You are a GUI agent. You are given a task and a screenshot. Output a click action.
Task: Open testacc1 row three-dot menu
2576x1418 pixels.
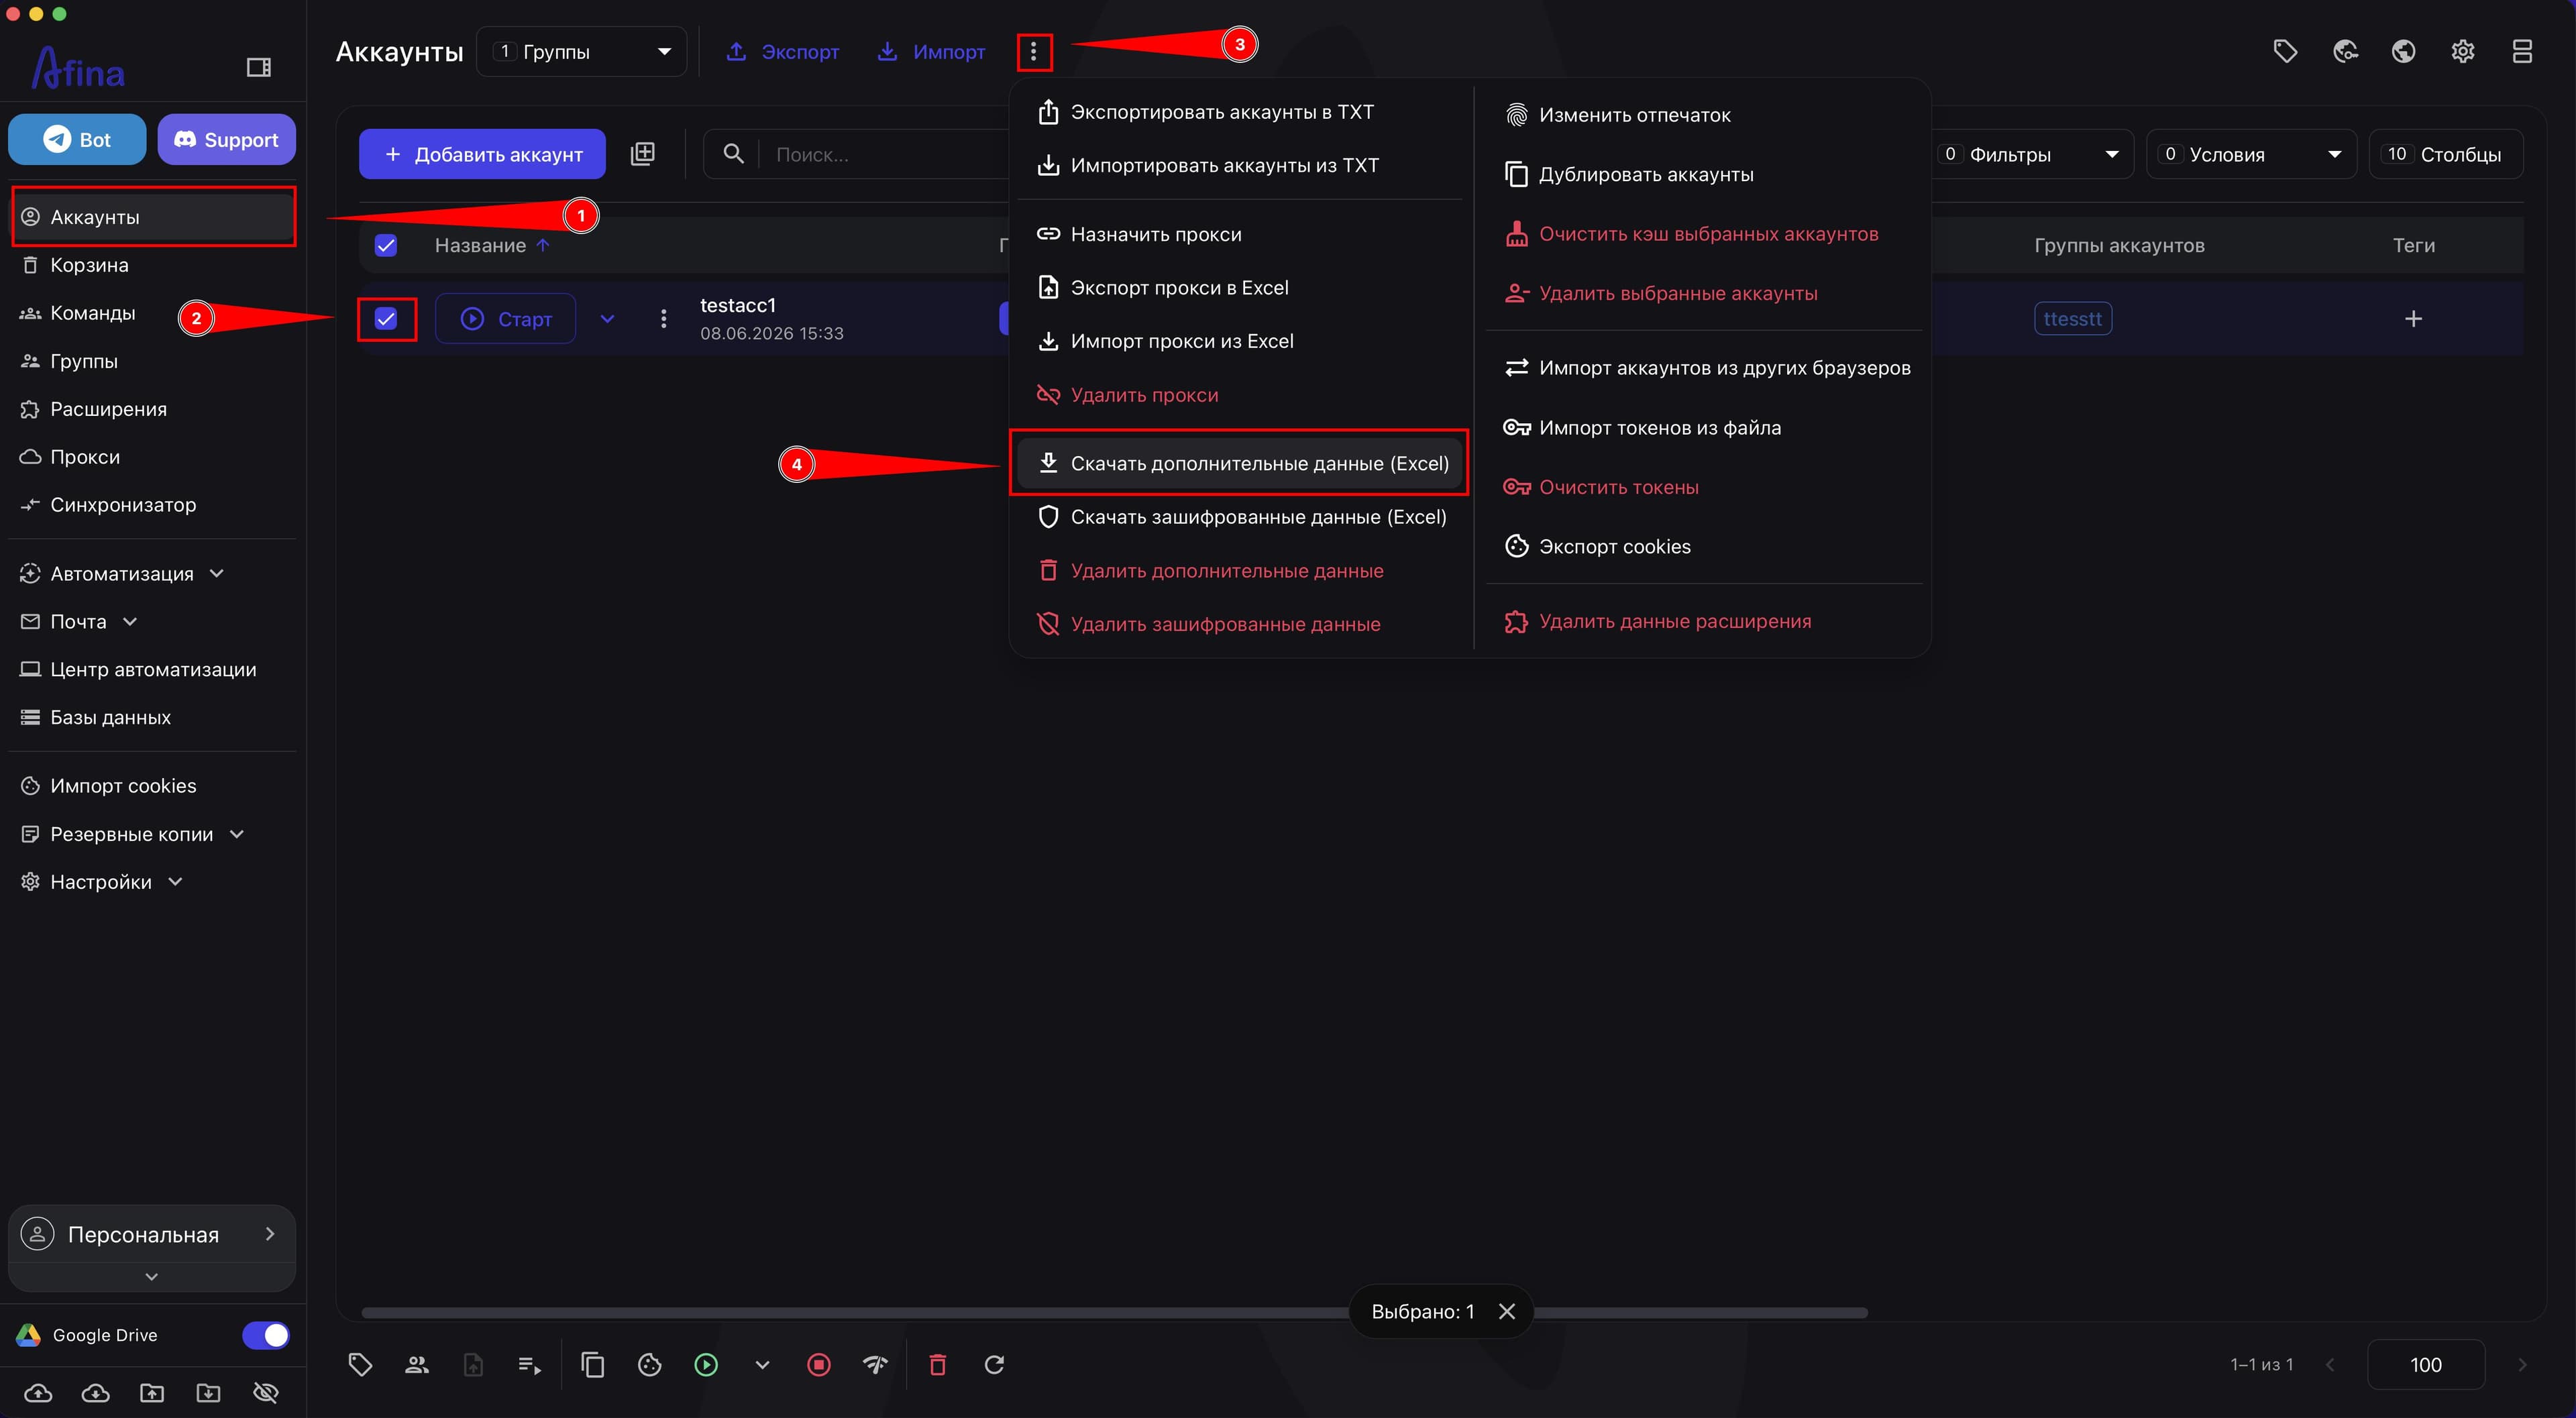click(663, 319)
